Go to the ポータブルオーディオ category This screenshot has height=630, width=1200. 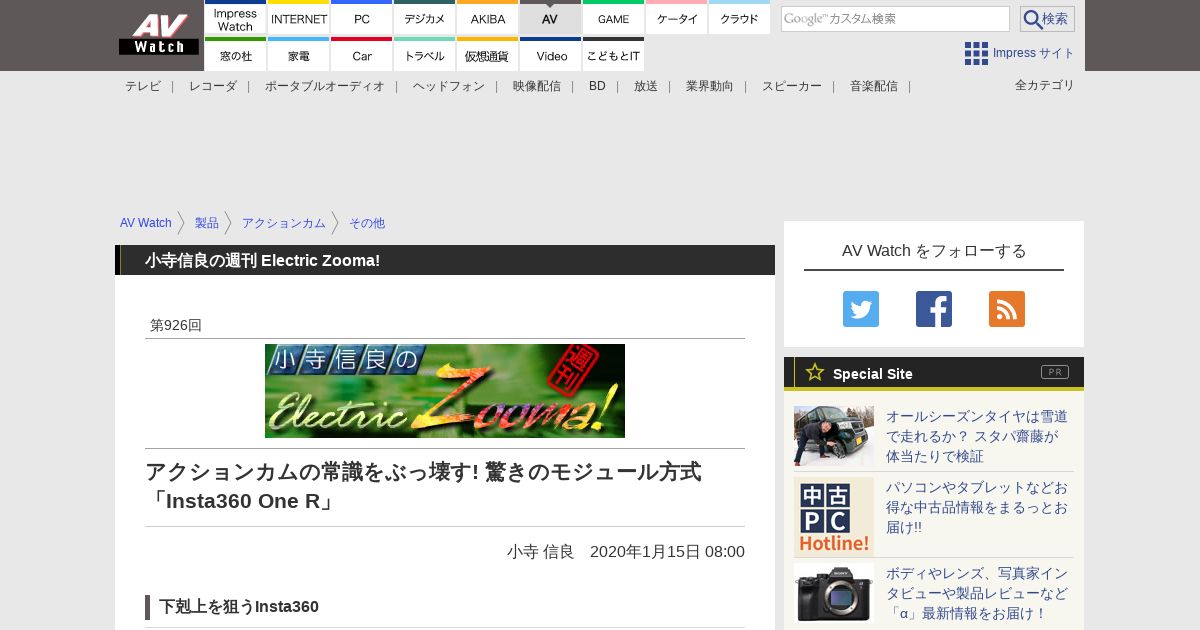pos(325,86)
